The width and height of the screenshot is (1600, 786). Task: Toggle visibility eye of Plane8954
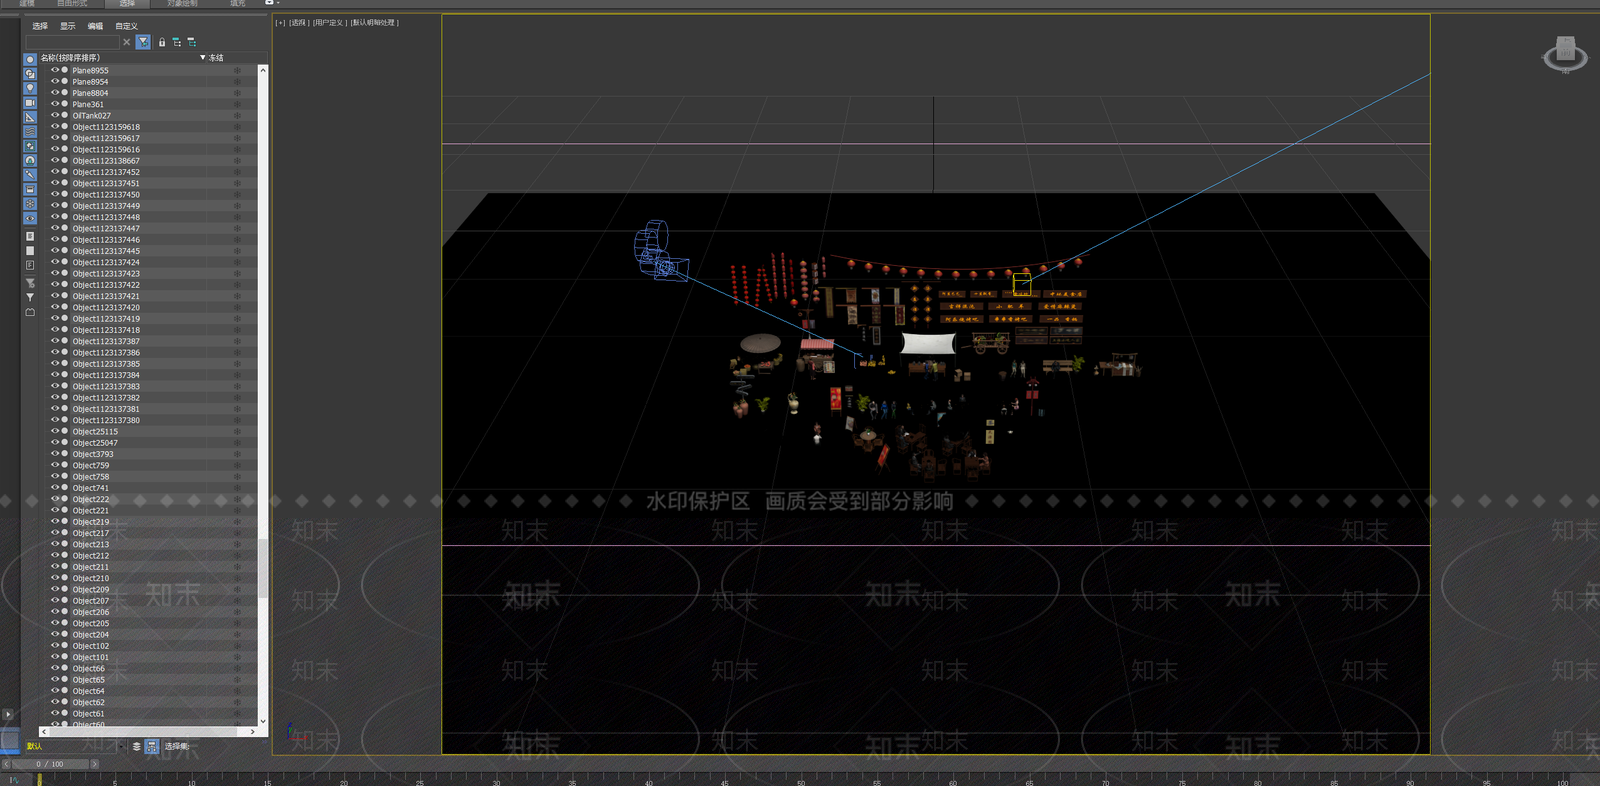(x=55, y=81)
